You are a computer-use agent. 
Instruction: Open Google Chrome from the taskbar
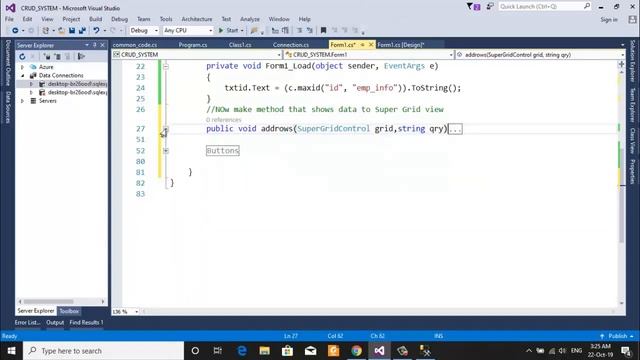click(x=356, y=351)
